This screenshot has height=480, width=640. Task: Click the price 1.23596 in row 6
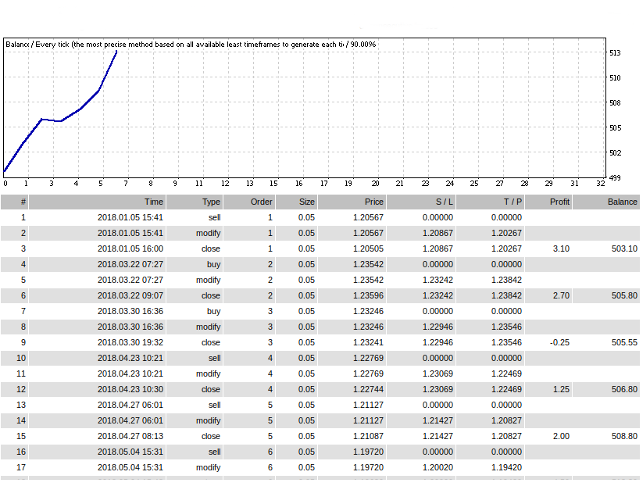pos(363,295)
